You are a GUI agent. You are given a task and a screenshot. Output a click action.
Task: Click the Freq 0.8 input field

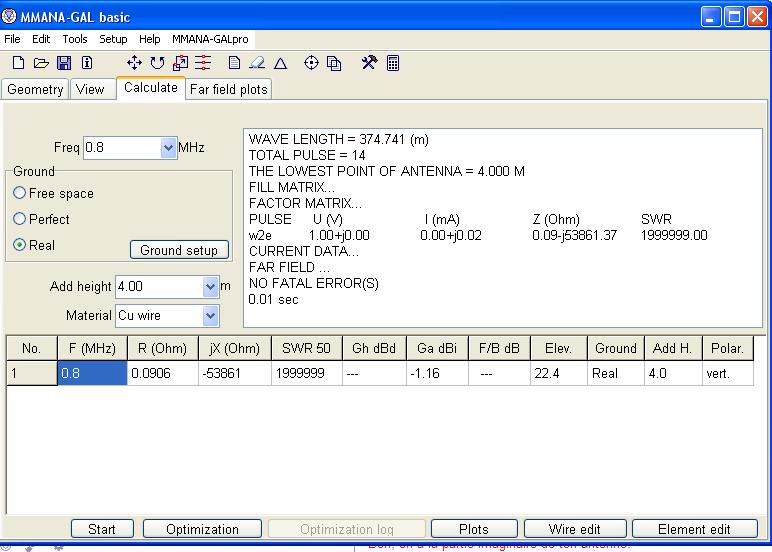pos(123,148)
